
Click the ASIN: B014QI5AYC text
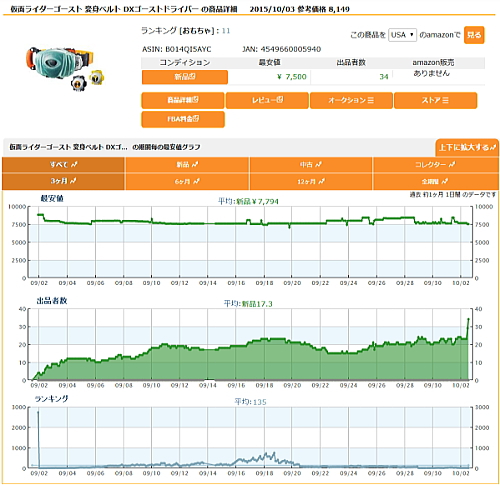177,50
